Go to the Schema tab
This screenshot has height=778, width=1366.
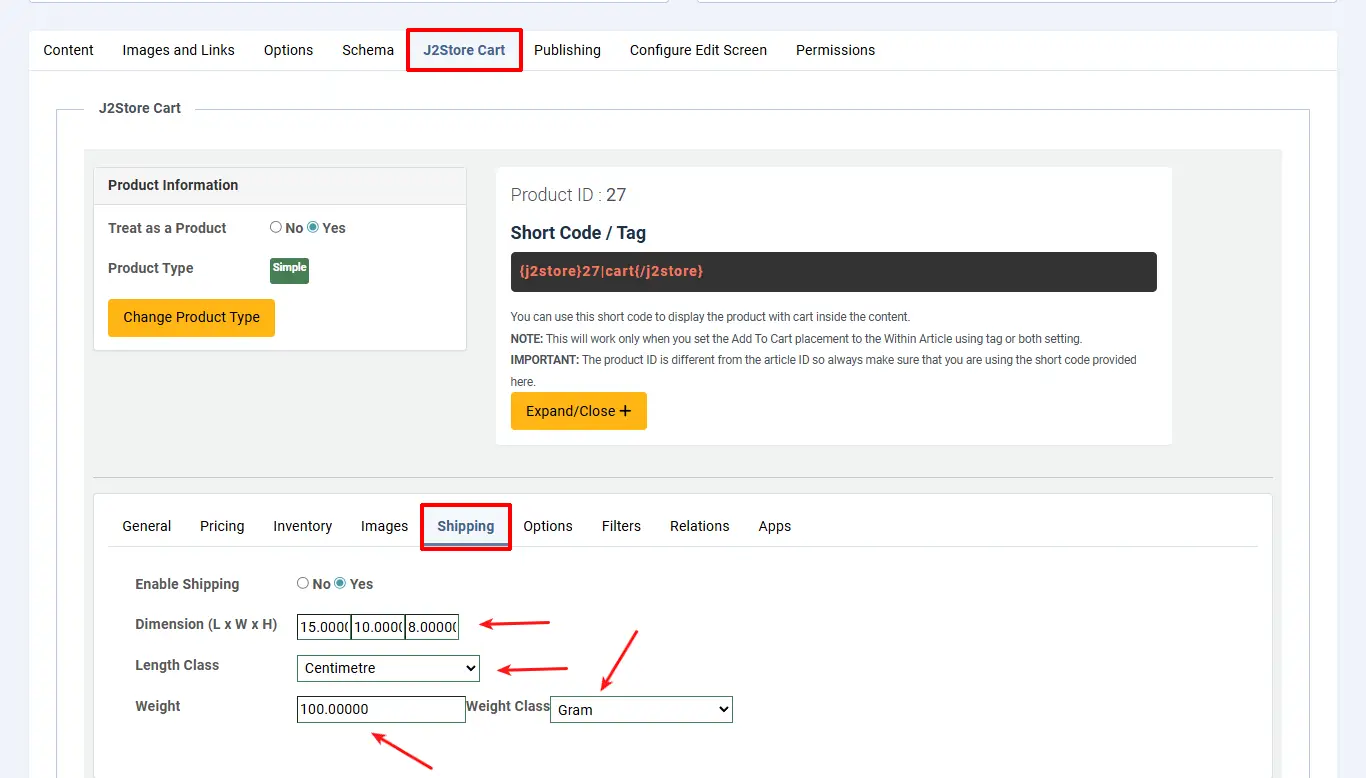tap(368, 50)
